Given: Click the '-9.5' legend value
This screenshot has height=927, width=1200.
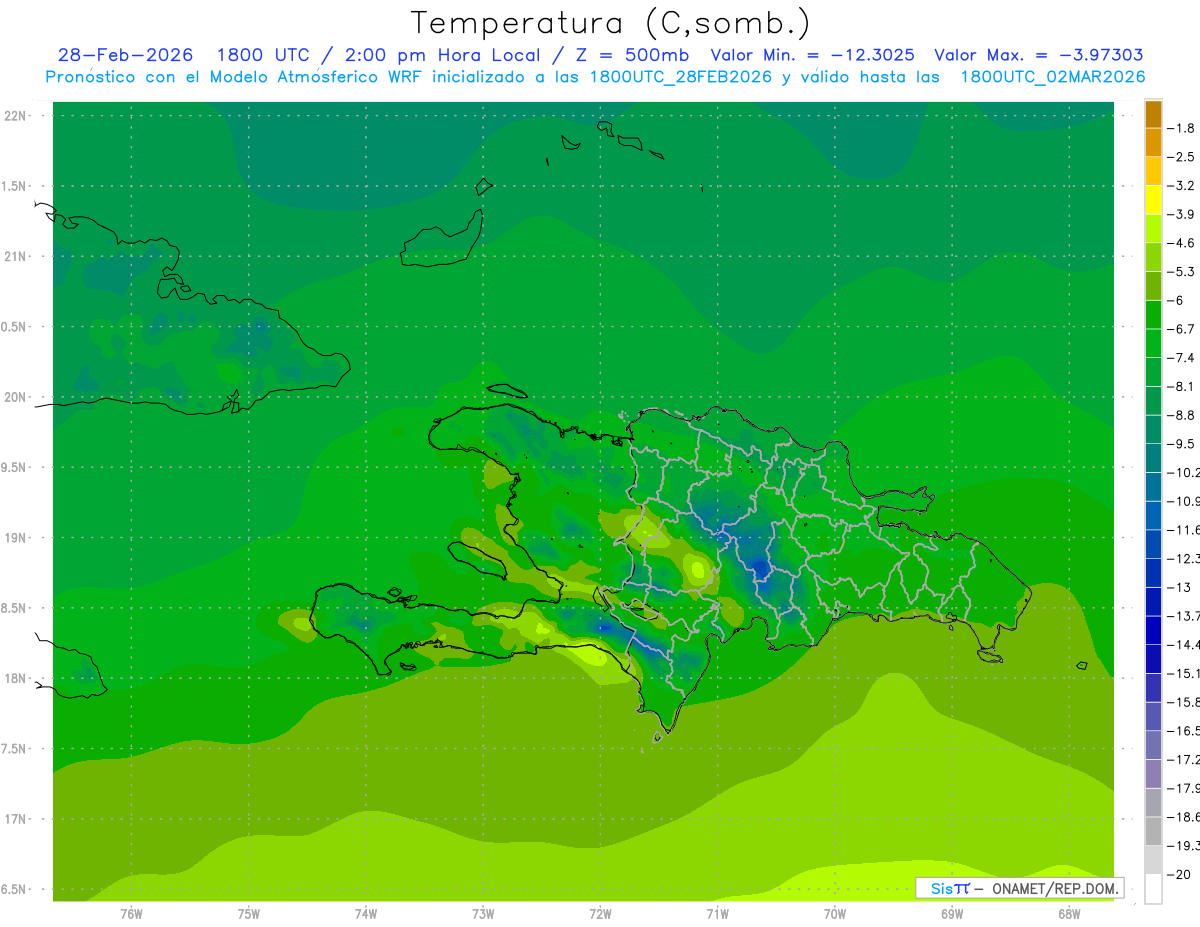Looking at the screenshot, I should [x=1181, y=444].
